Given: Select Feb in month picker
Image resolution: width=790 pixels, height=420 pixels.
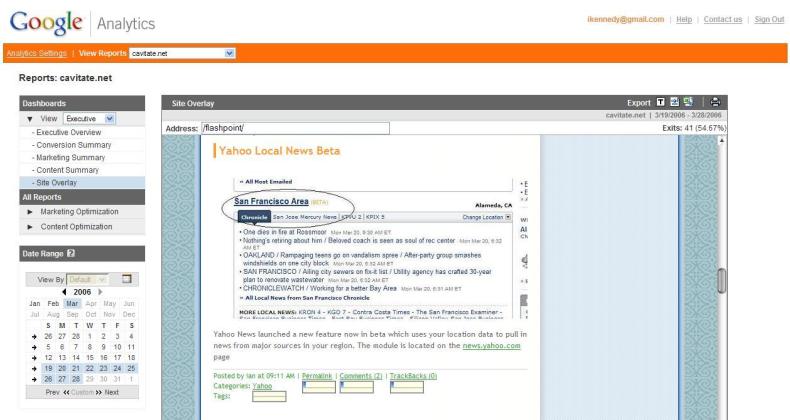Looking at the screenshot, I should (53, 304).
